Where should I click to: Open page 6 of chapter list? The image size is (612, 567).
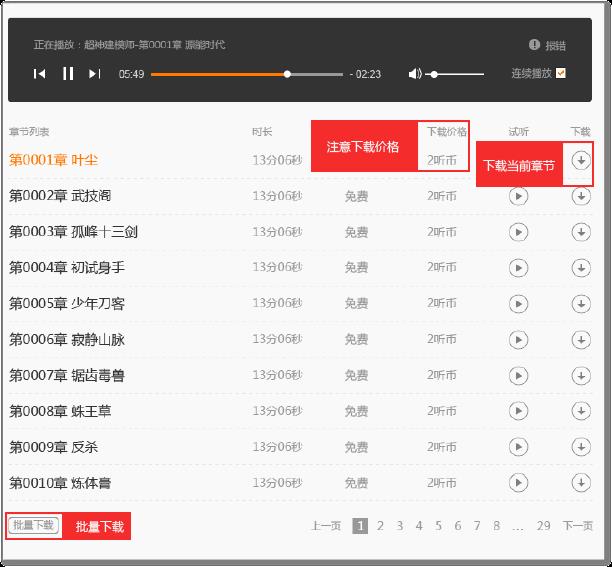pos(458,526)
